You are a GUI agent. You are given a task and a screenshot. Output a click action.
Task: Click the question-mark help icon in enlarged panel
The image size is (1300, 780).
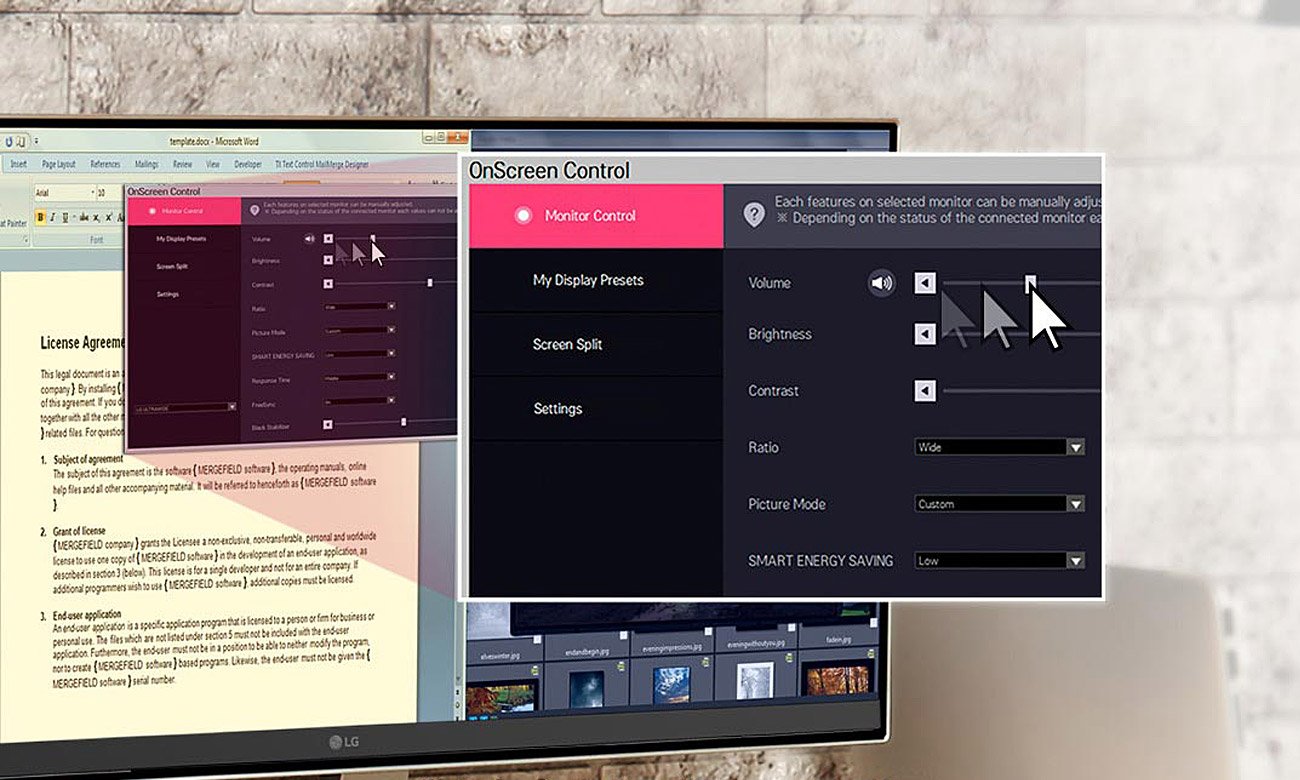point(755,215)
